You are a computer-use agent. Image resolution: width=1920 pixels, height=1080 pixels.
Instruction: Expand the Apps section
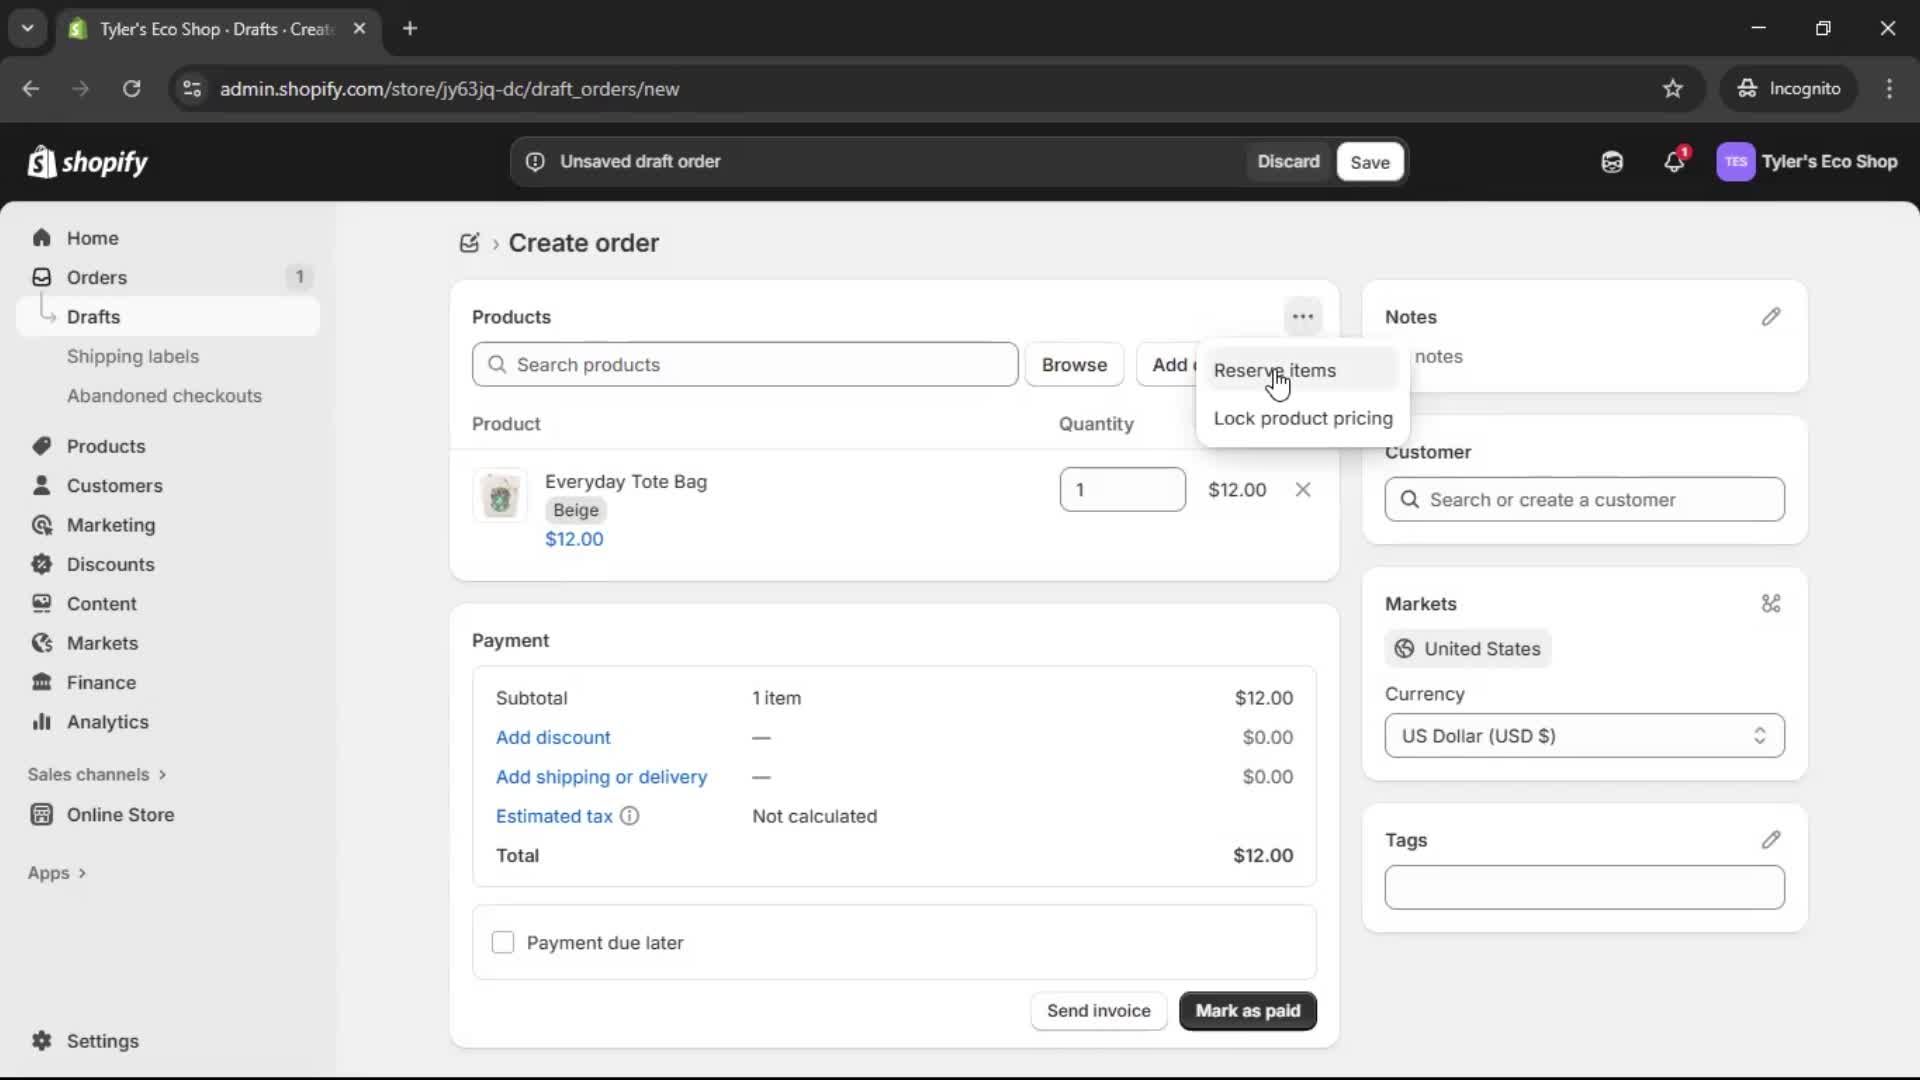point(57,872)
